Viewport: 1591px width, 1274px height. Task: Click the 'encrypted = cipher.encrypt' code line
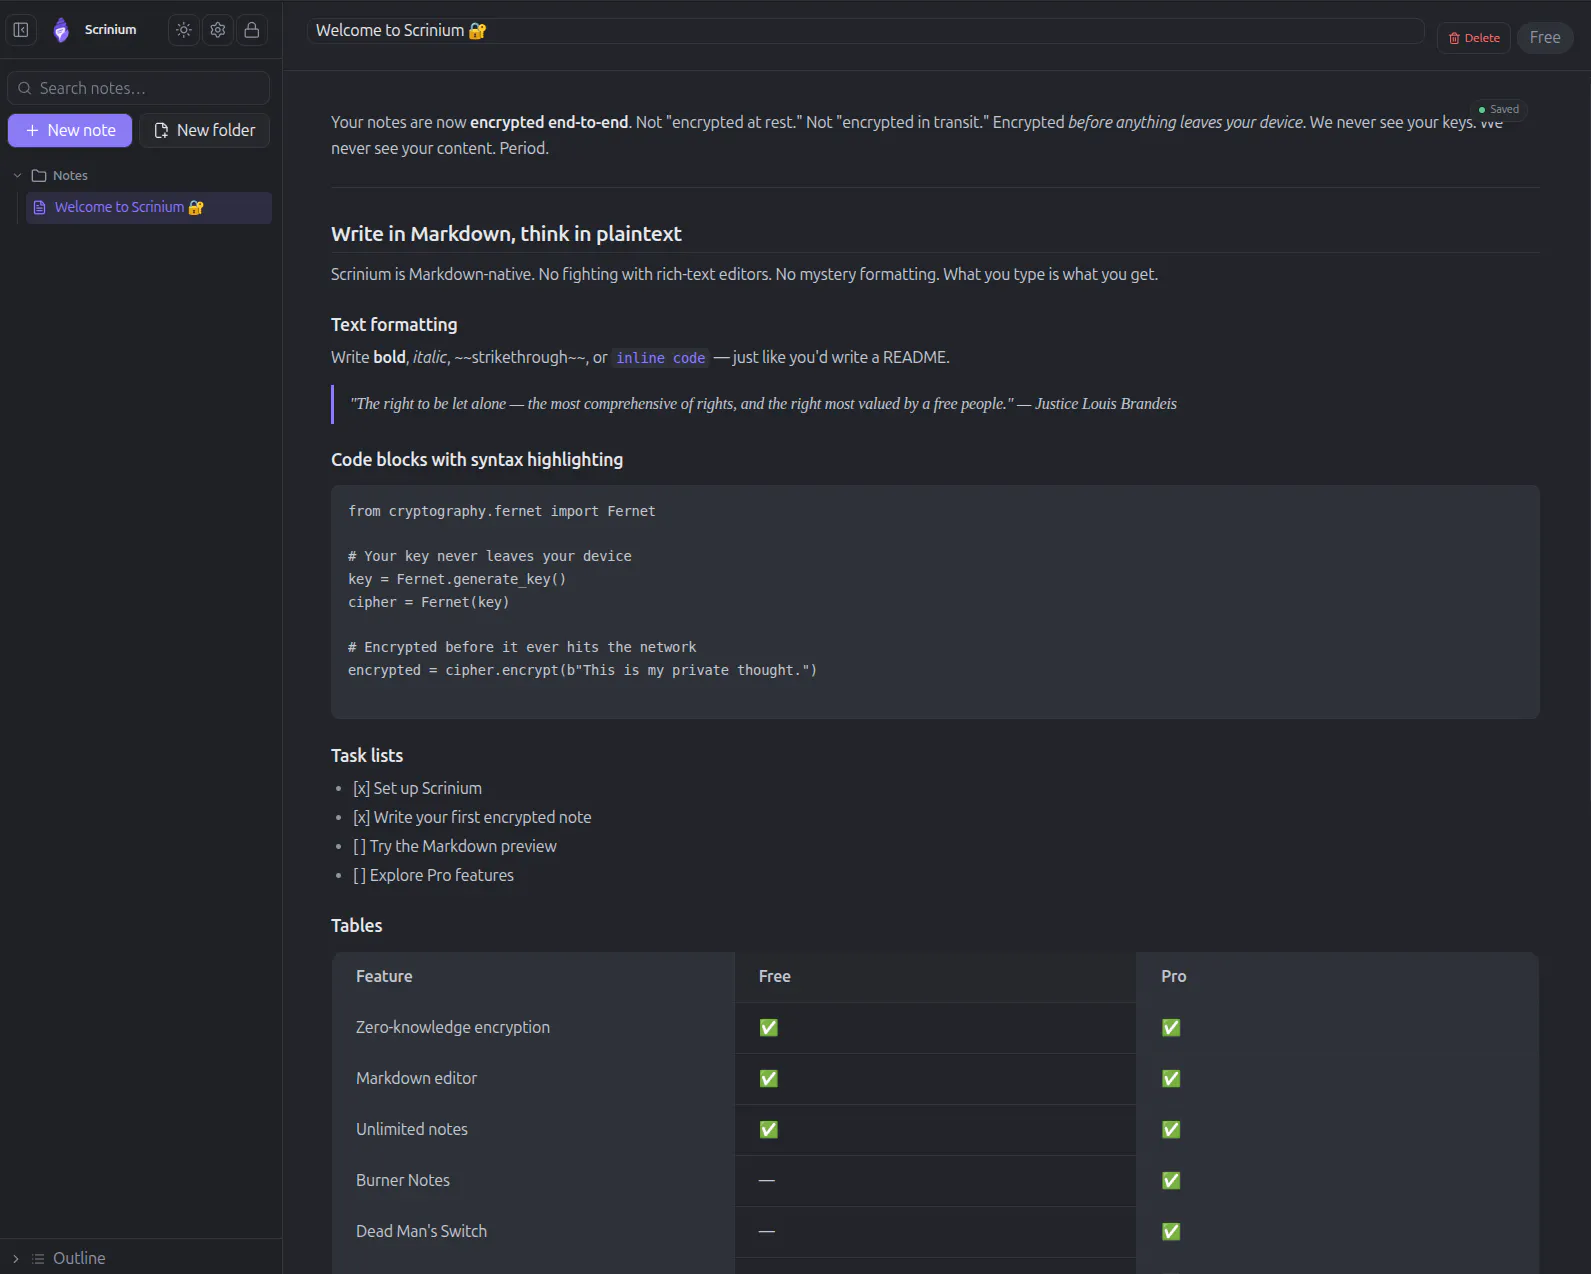click(x=582, y=670)
